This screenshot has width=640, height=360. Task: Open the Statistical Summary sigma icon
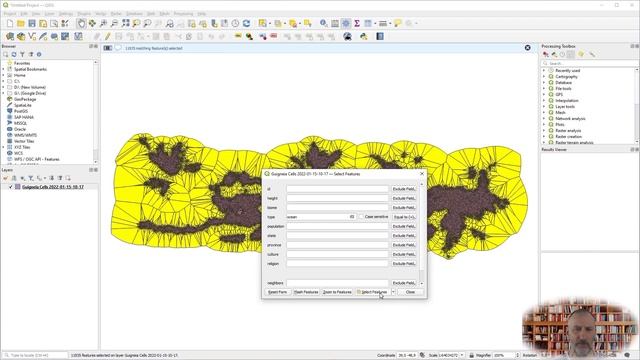(x=357, y=24)
